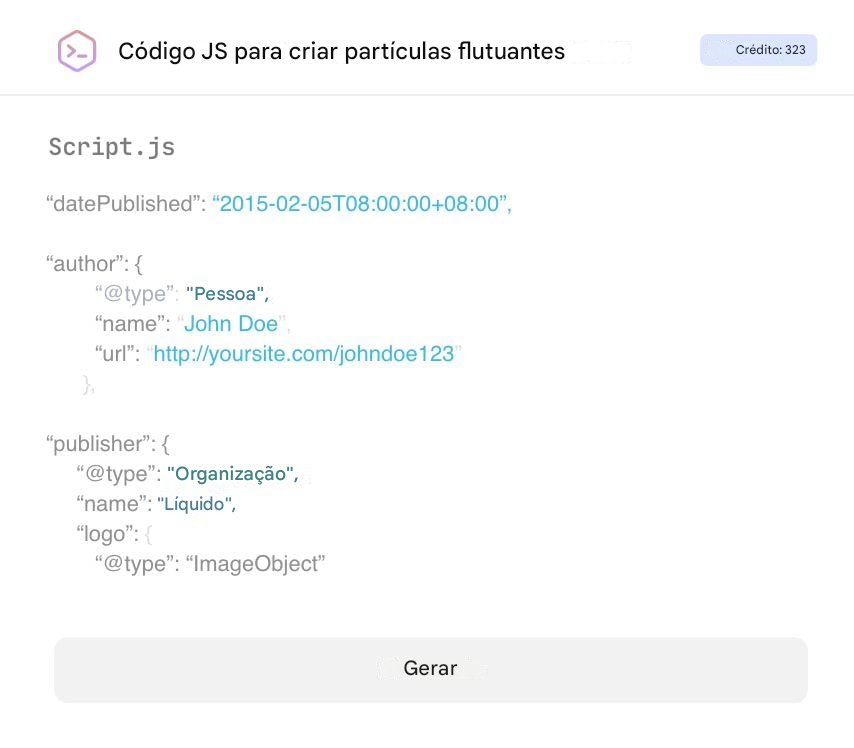Click the John Doe name value

231,324
